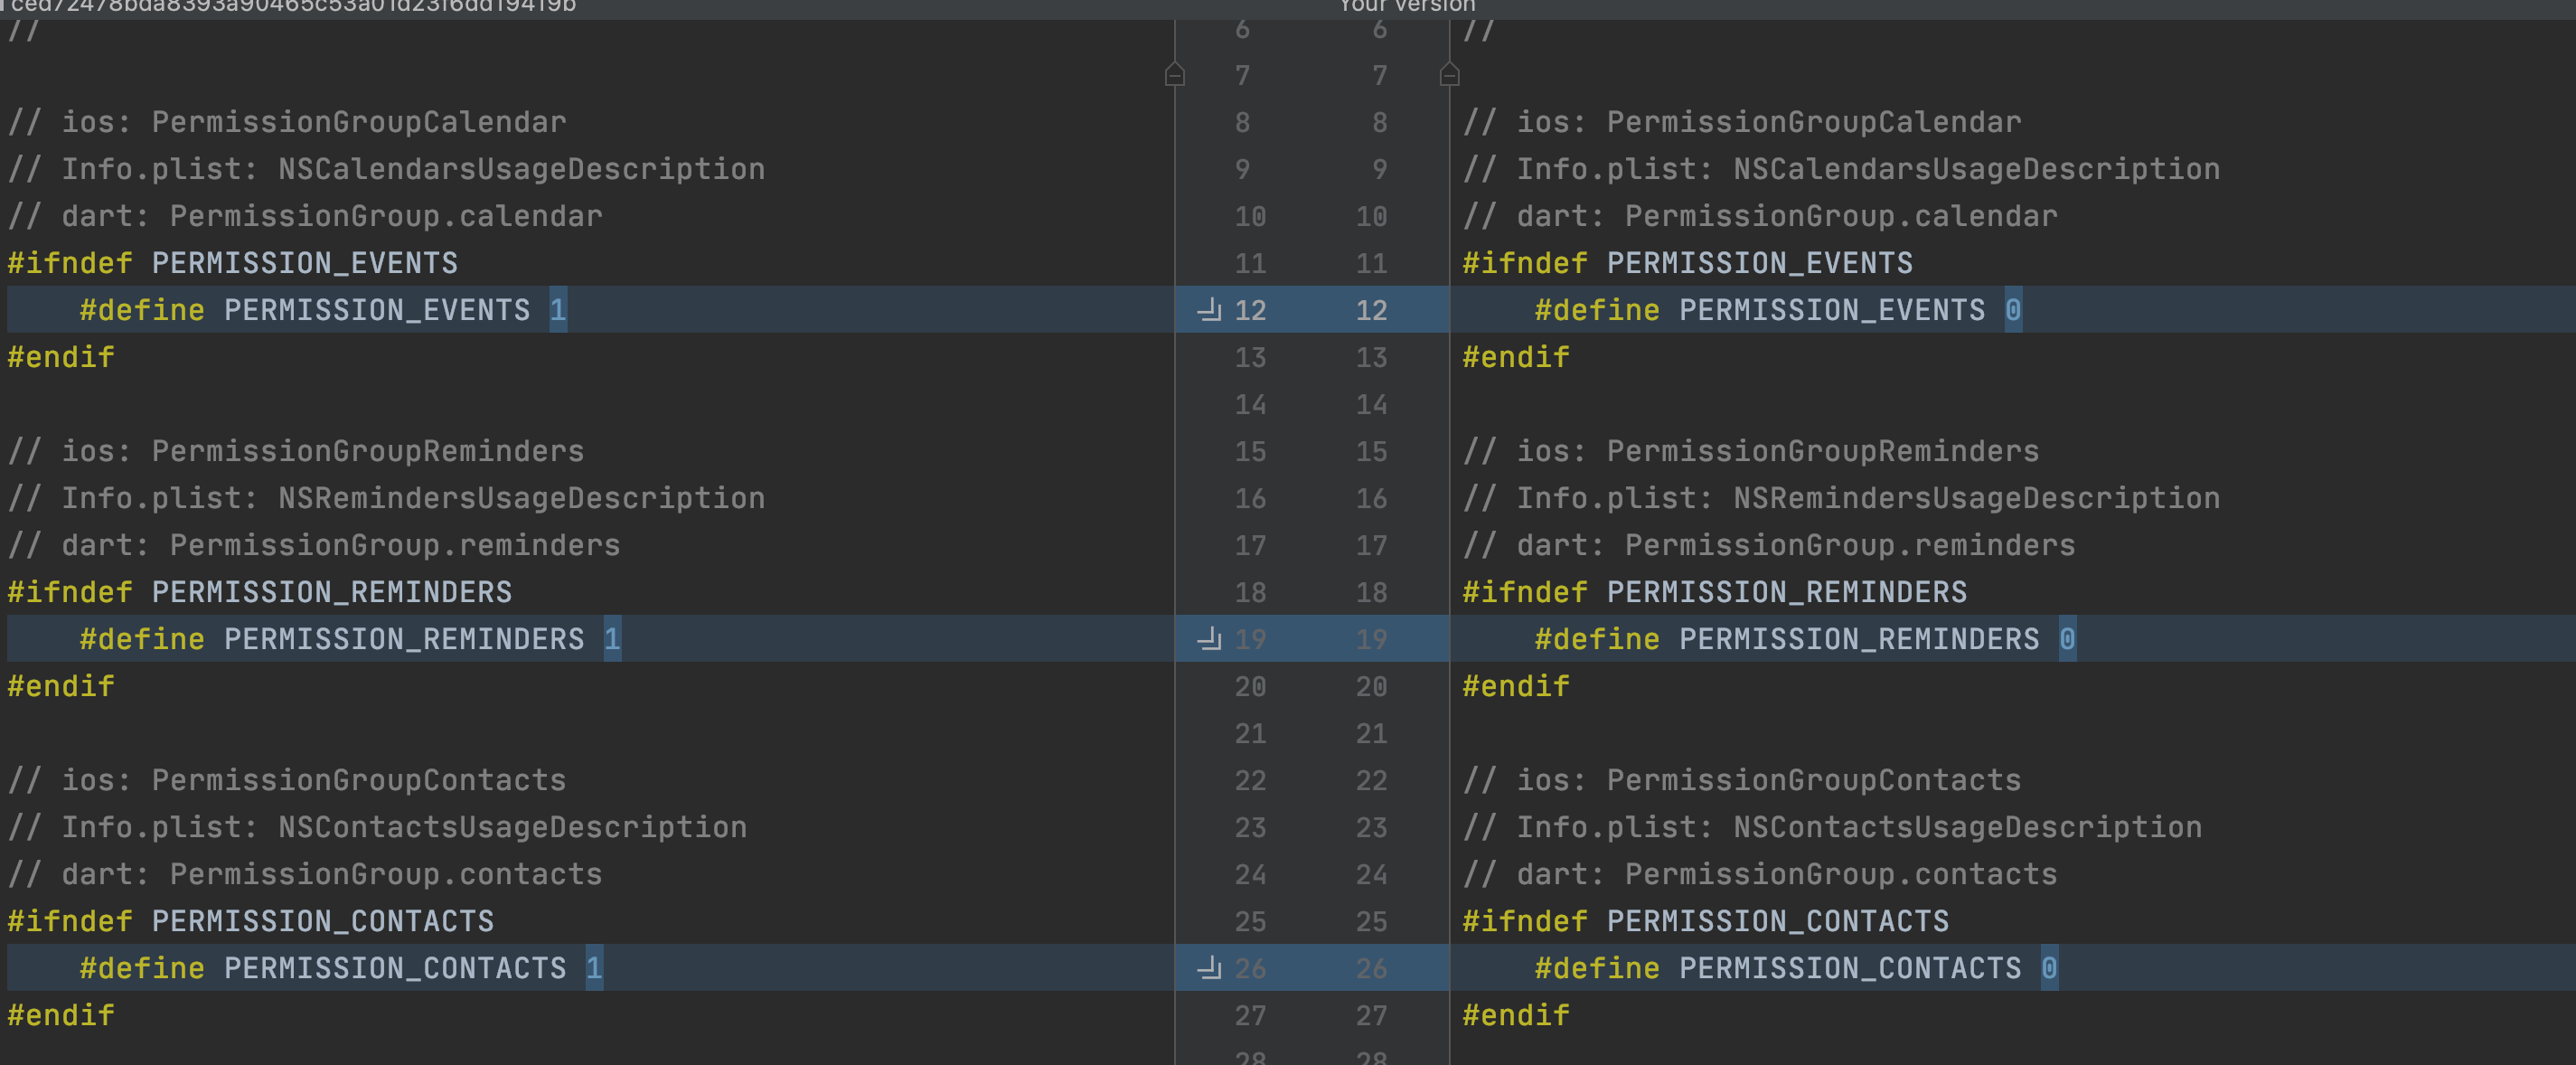Image resolution: width=2576 pixels, height=1065 pixels.
Task: Click line number 12 in the center gutter
Action: point(1250,310)
